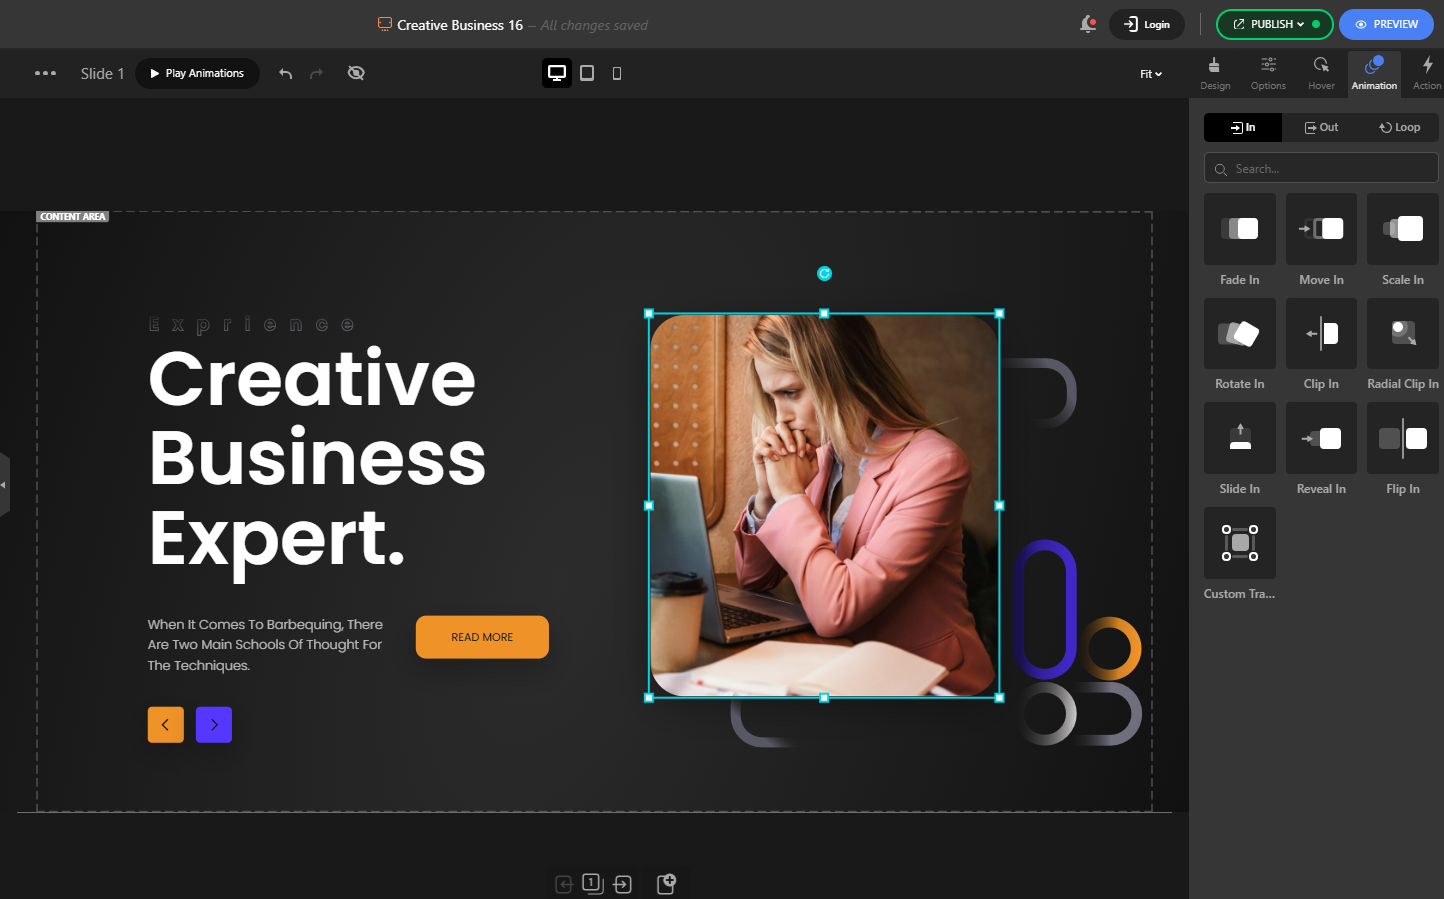Image resolution: width=1444 pixels, height=899 pixels.
Task: Select the Experience outline text
Action: (251, 325)
